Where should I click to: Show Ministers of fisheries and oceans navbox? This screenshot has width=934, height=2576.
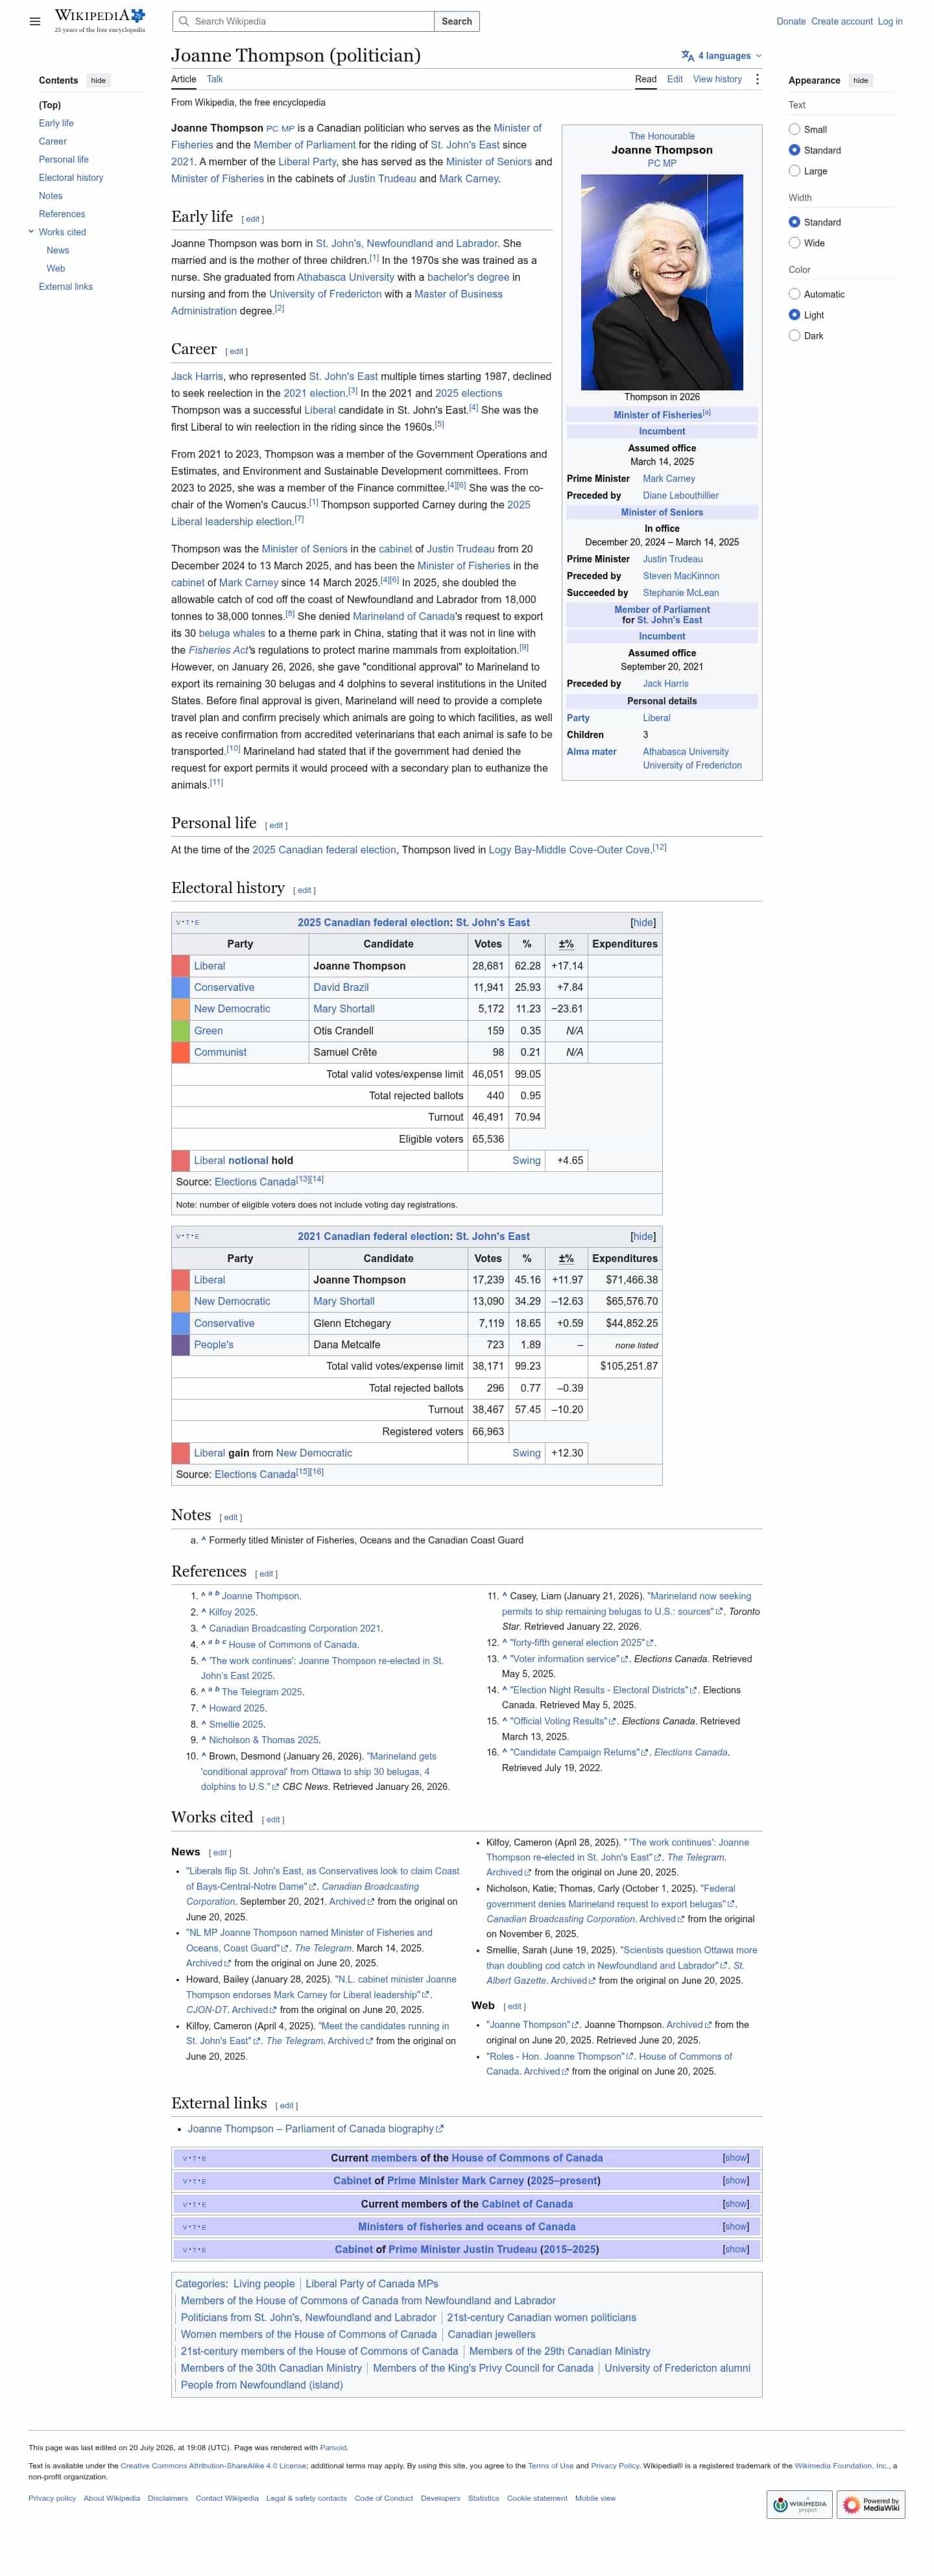click(736, 2227)
